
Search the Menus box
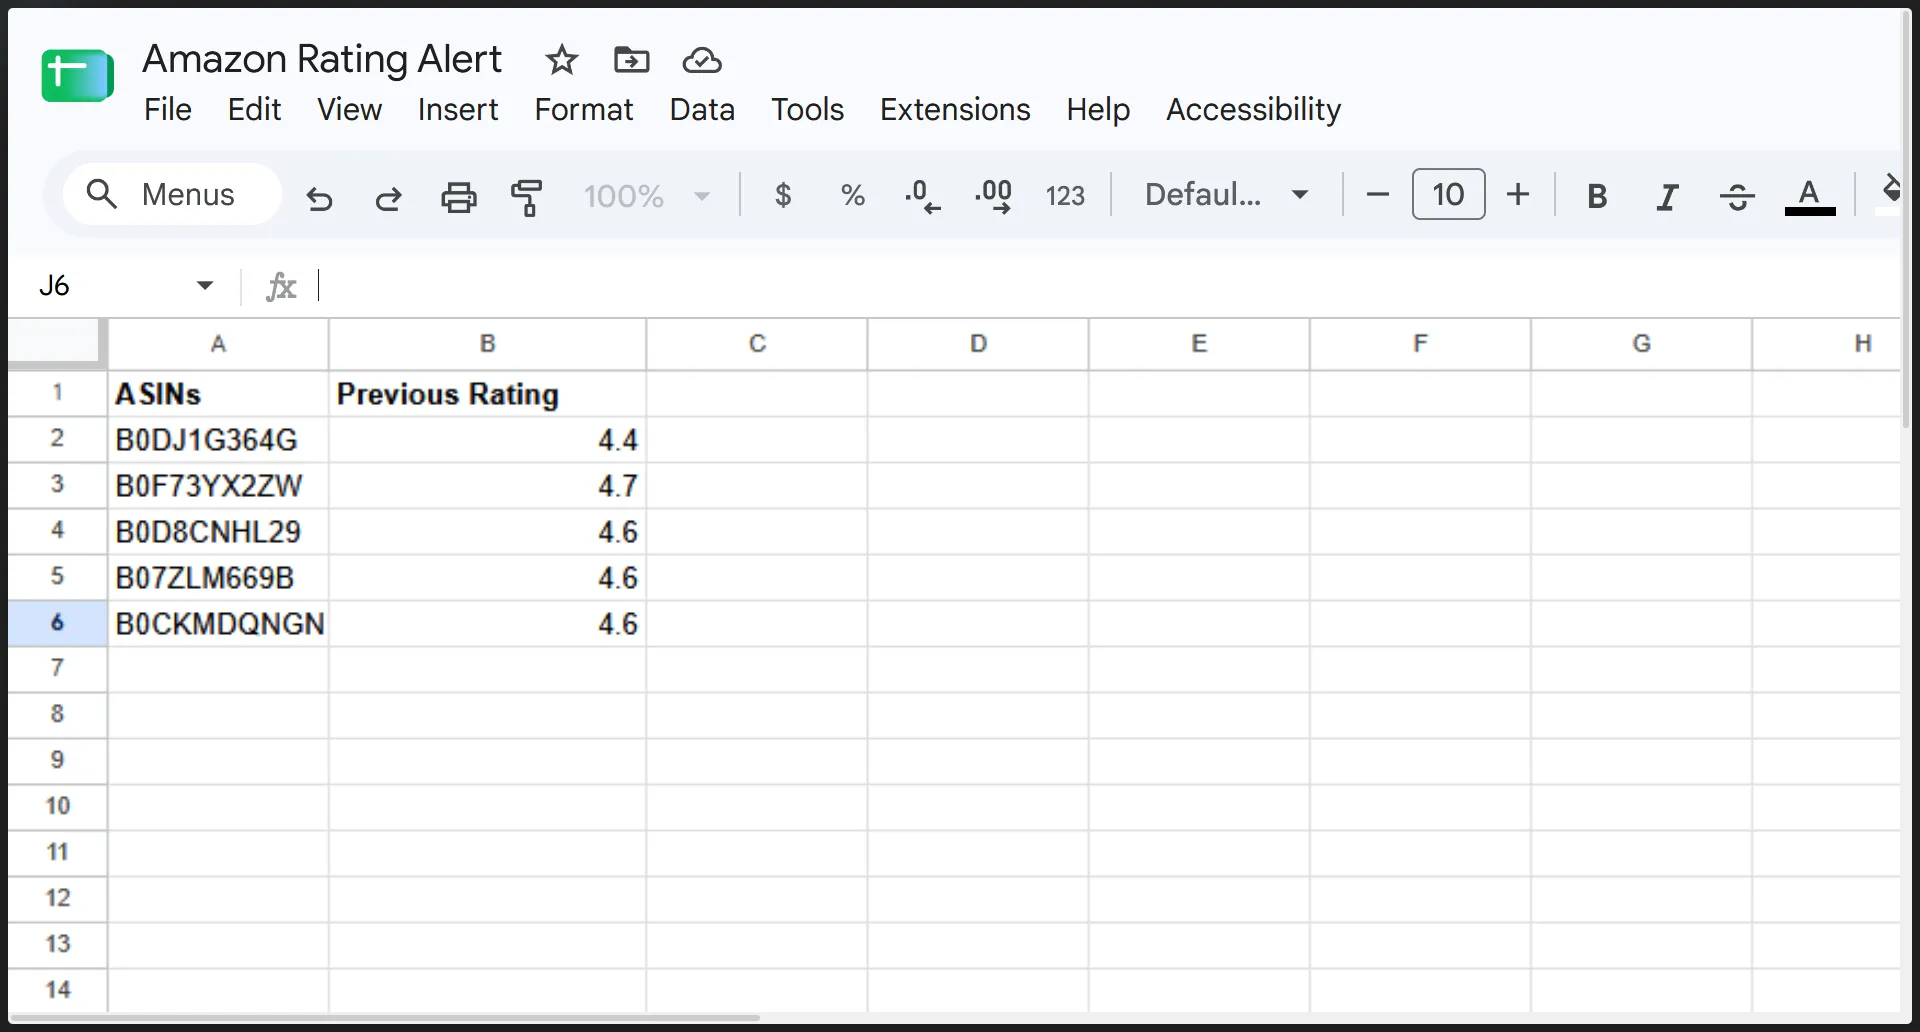tap(172, 194)
